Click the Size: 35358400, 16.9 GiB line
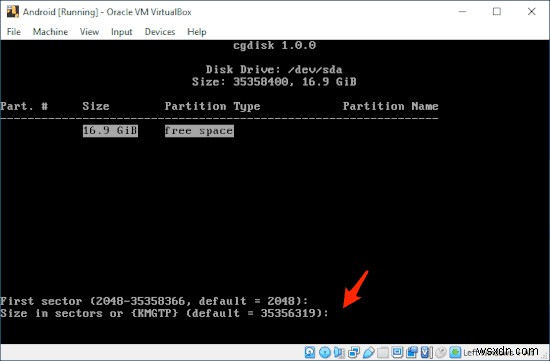The image size is (550, 361). point(274,82)
